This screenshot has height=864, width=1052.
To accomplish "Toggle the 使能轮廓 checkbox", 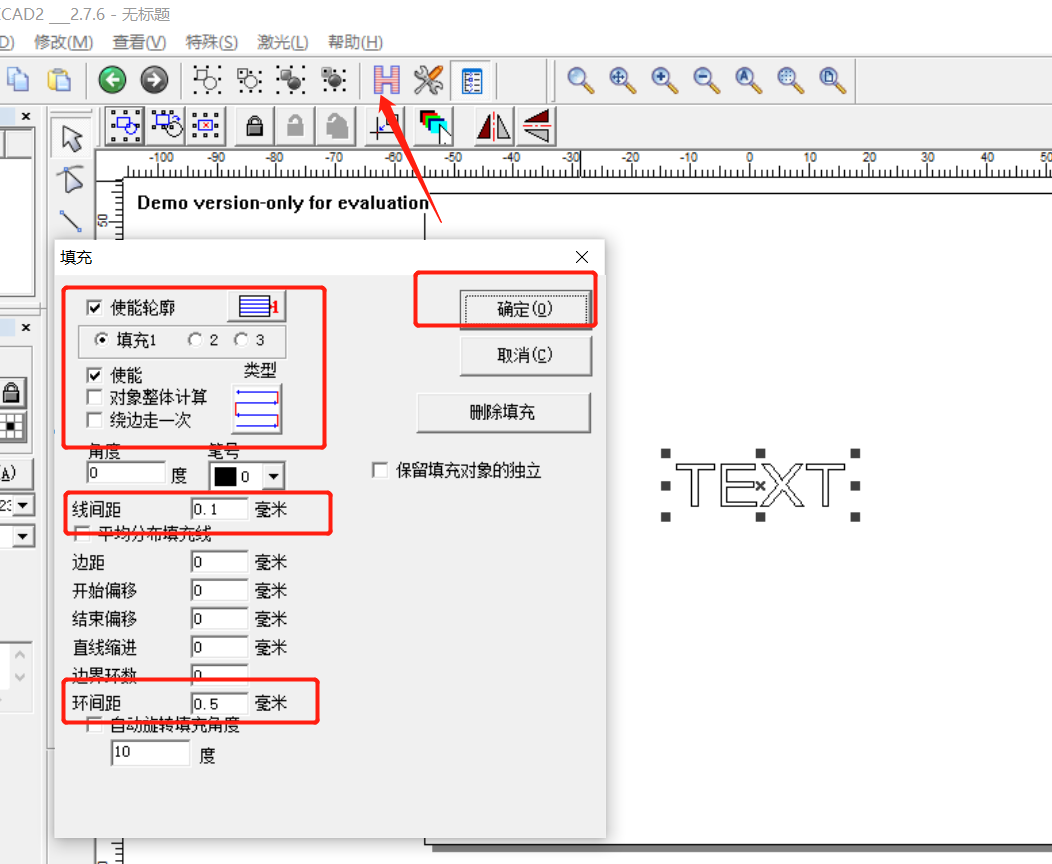I will coord(95,308).
